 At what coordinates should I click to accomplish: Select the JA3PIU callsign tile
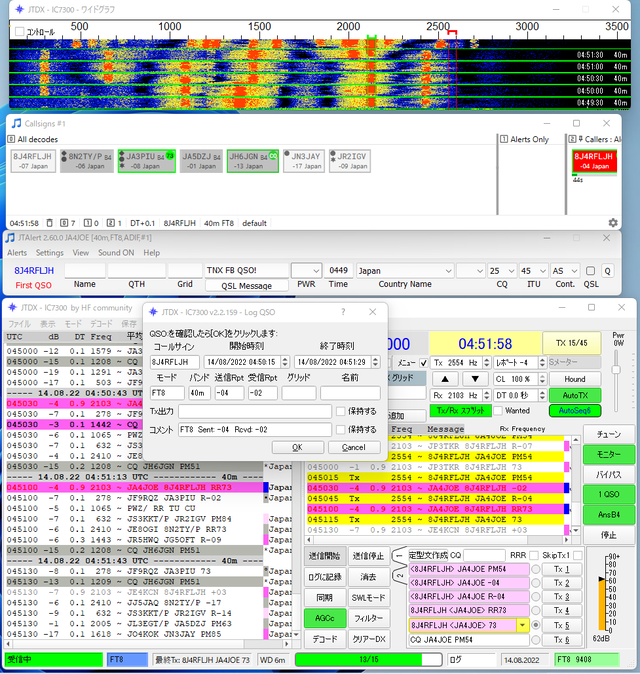(146, 161)
